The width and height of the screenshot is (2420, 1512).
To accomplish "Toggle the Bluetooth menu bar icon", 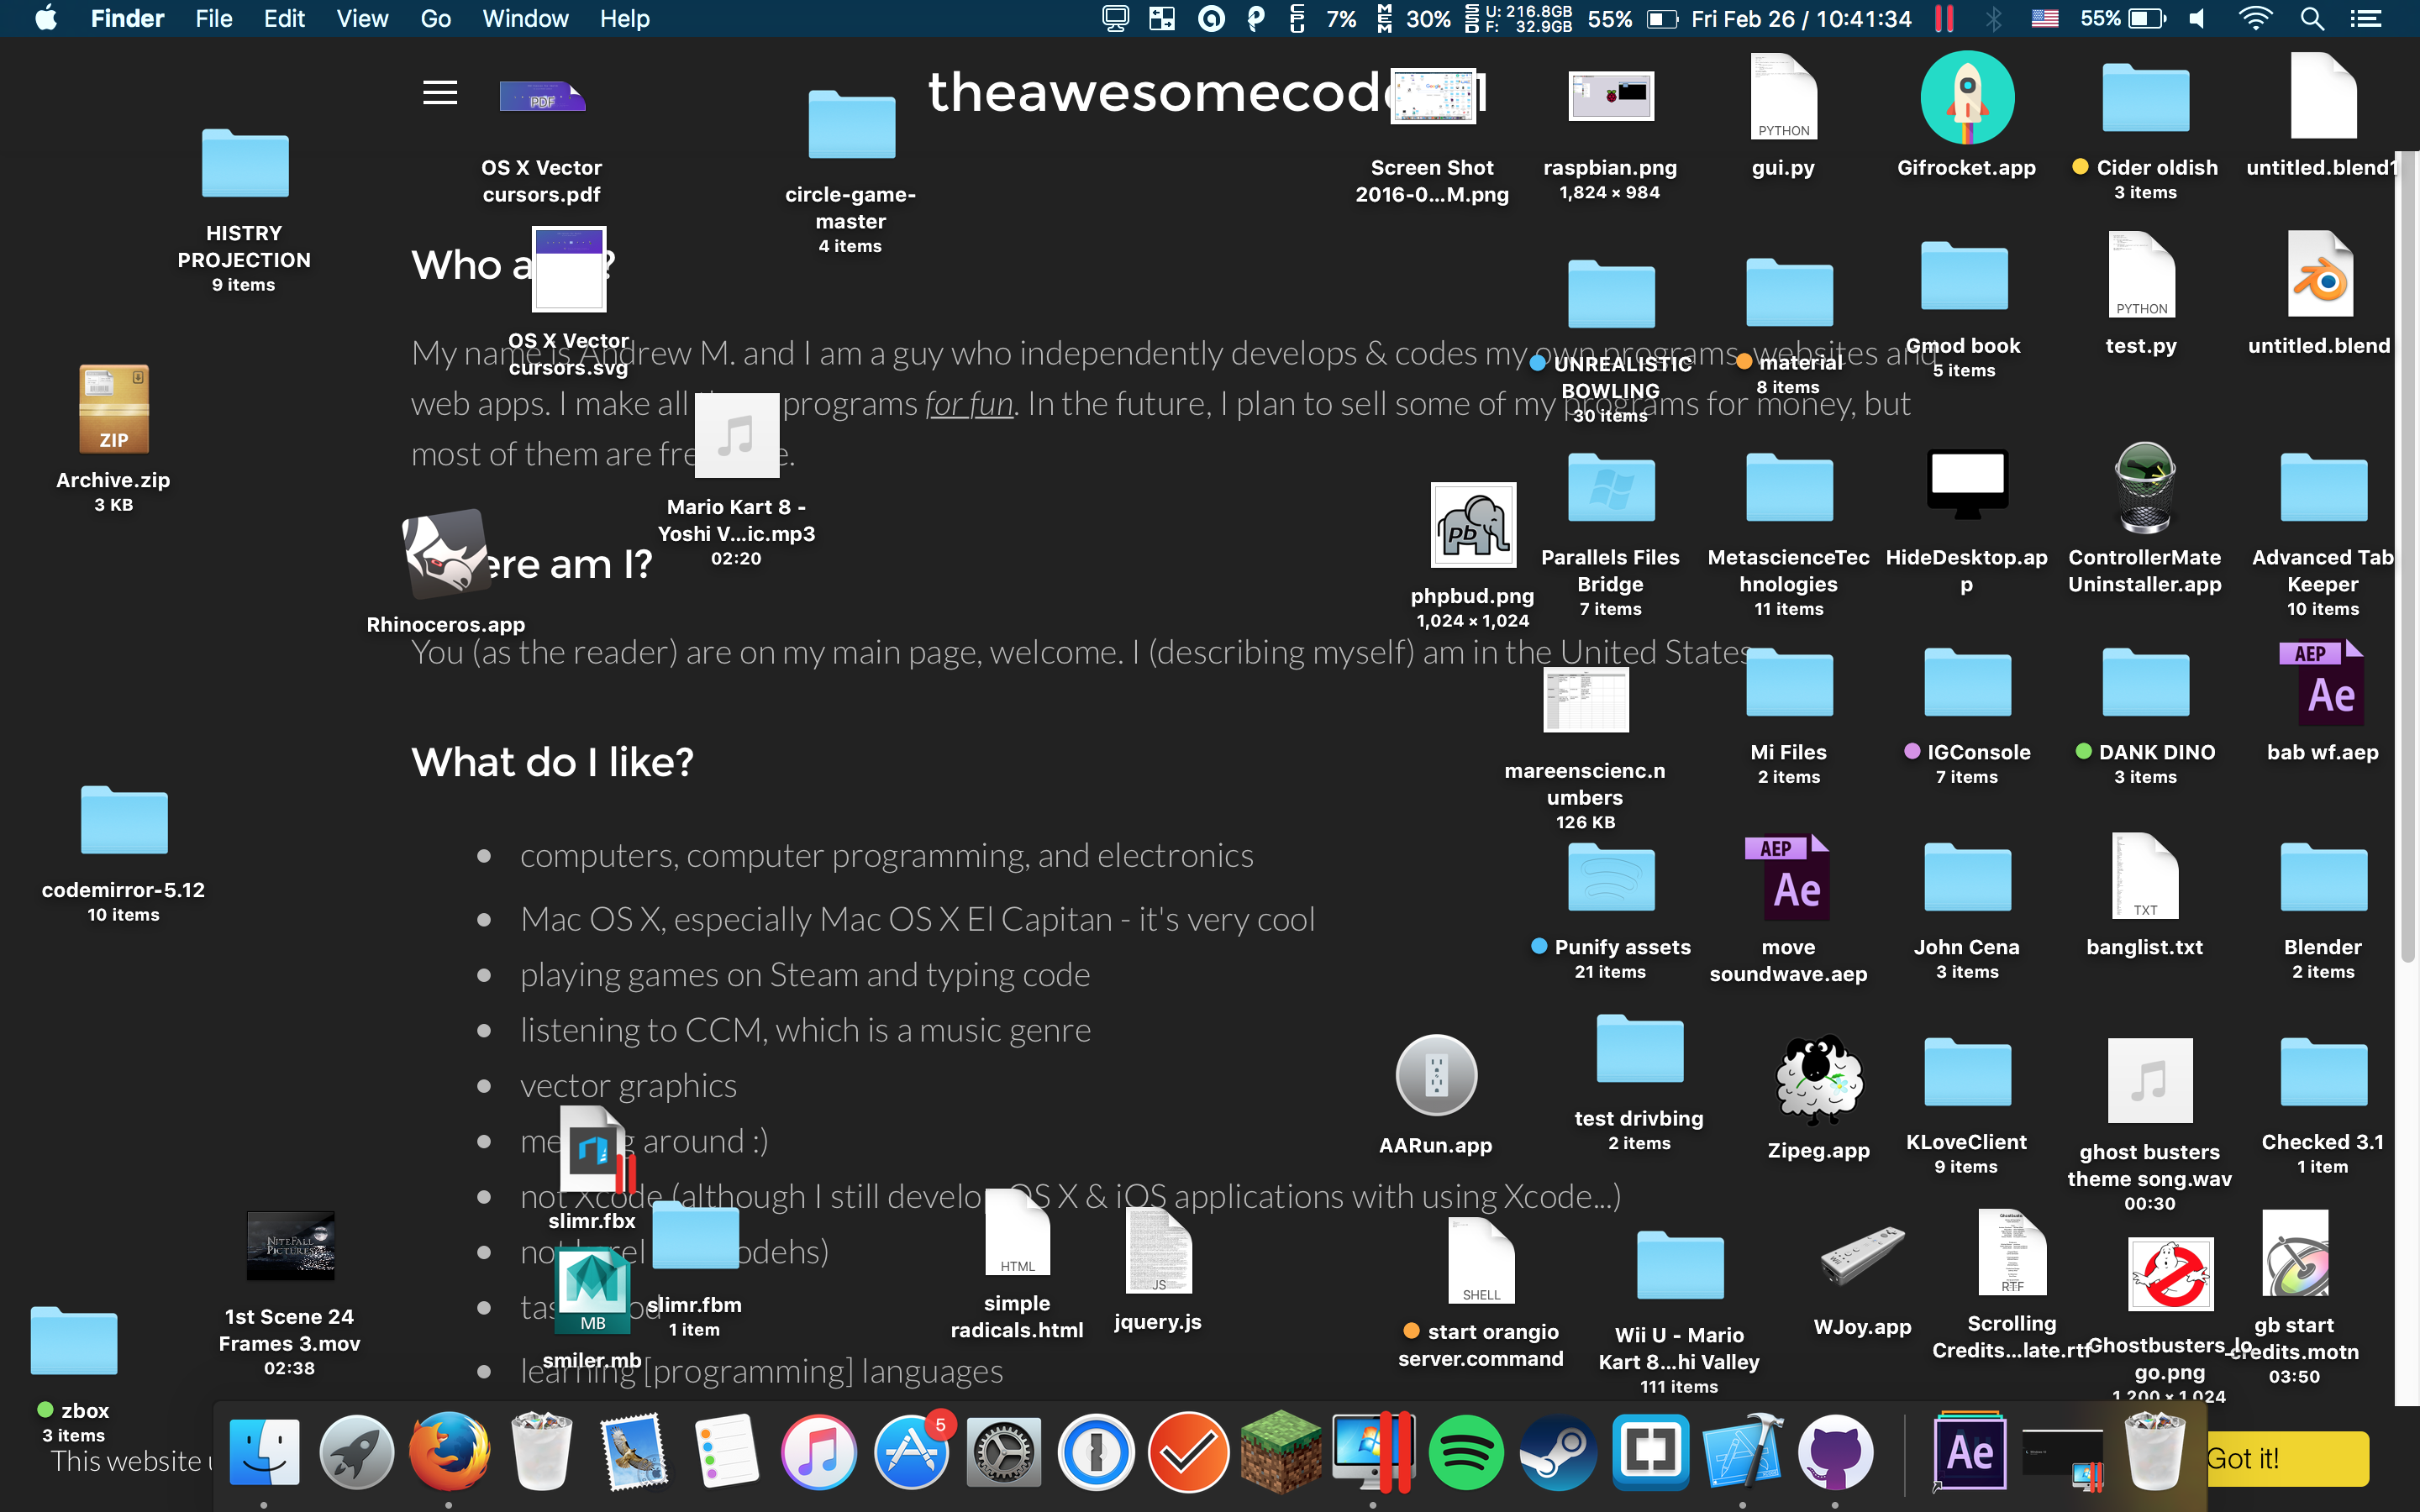I will tap(1993, 19).
